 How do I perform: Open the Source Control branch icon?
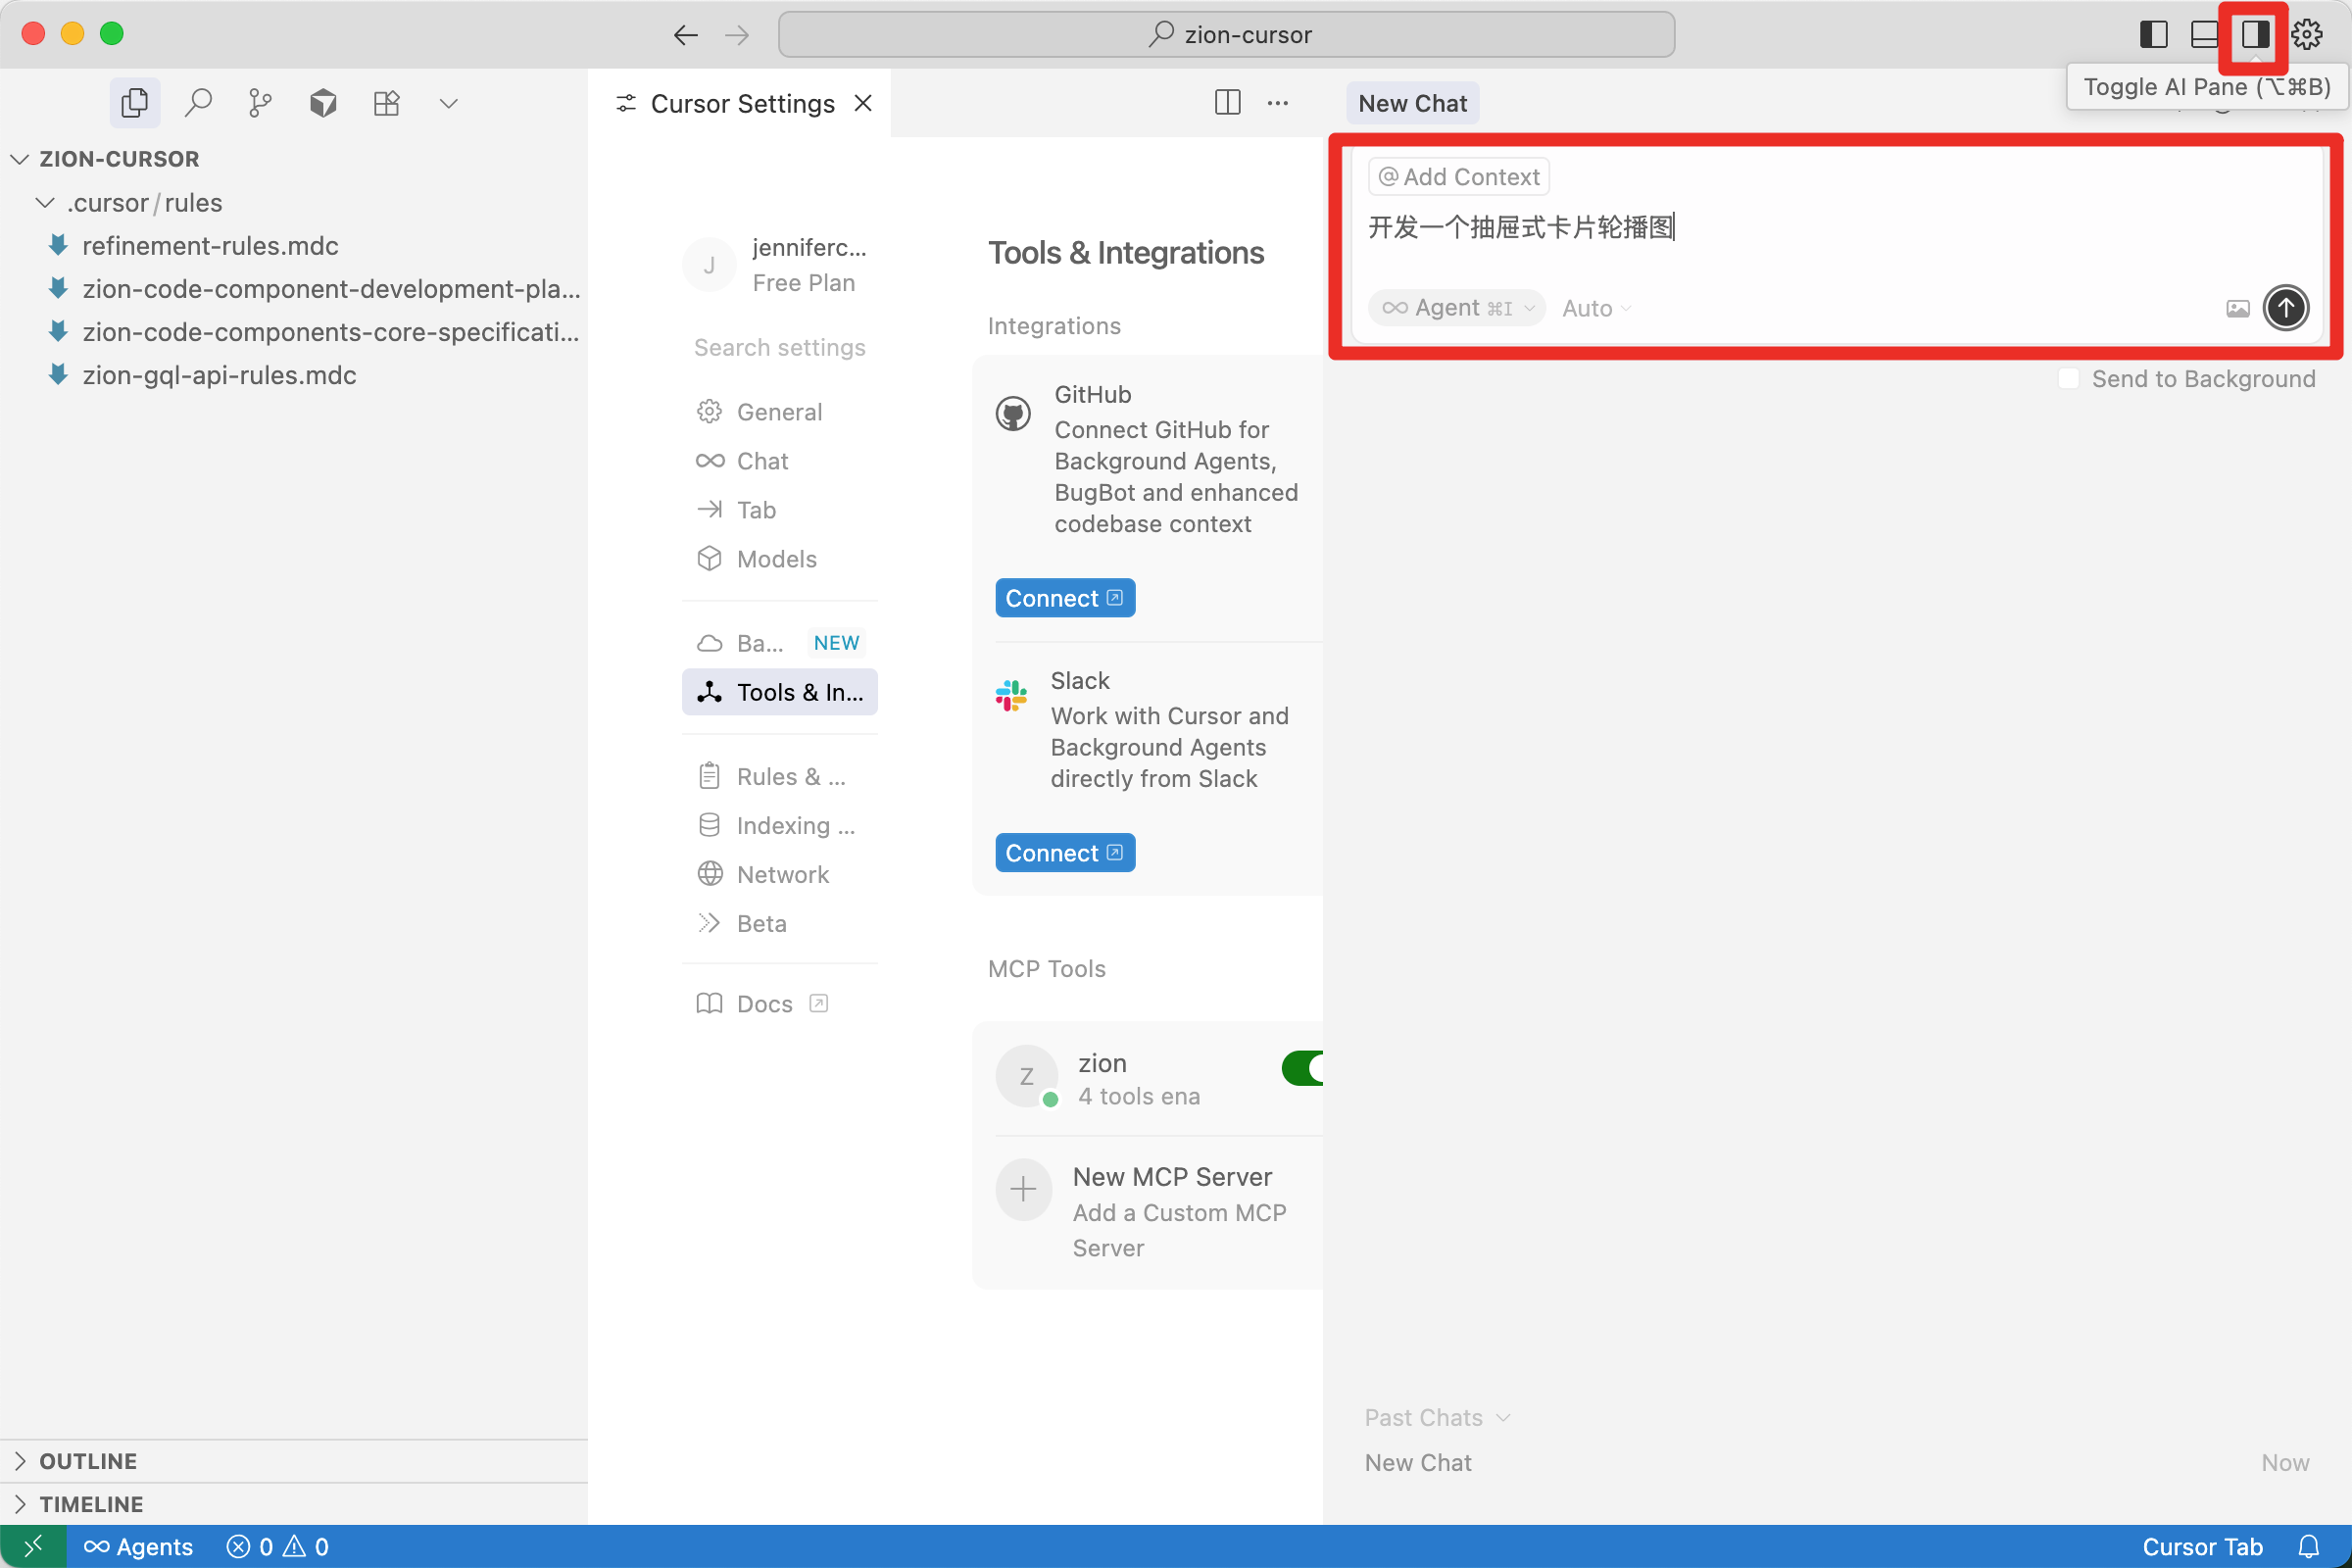pyautogui.click(x=260, y=103)
